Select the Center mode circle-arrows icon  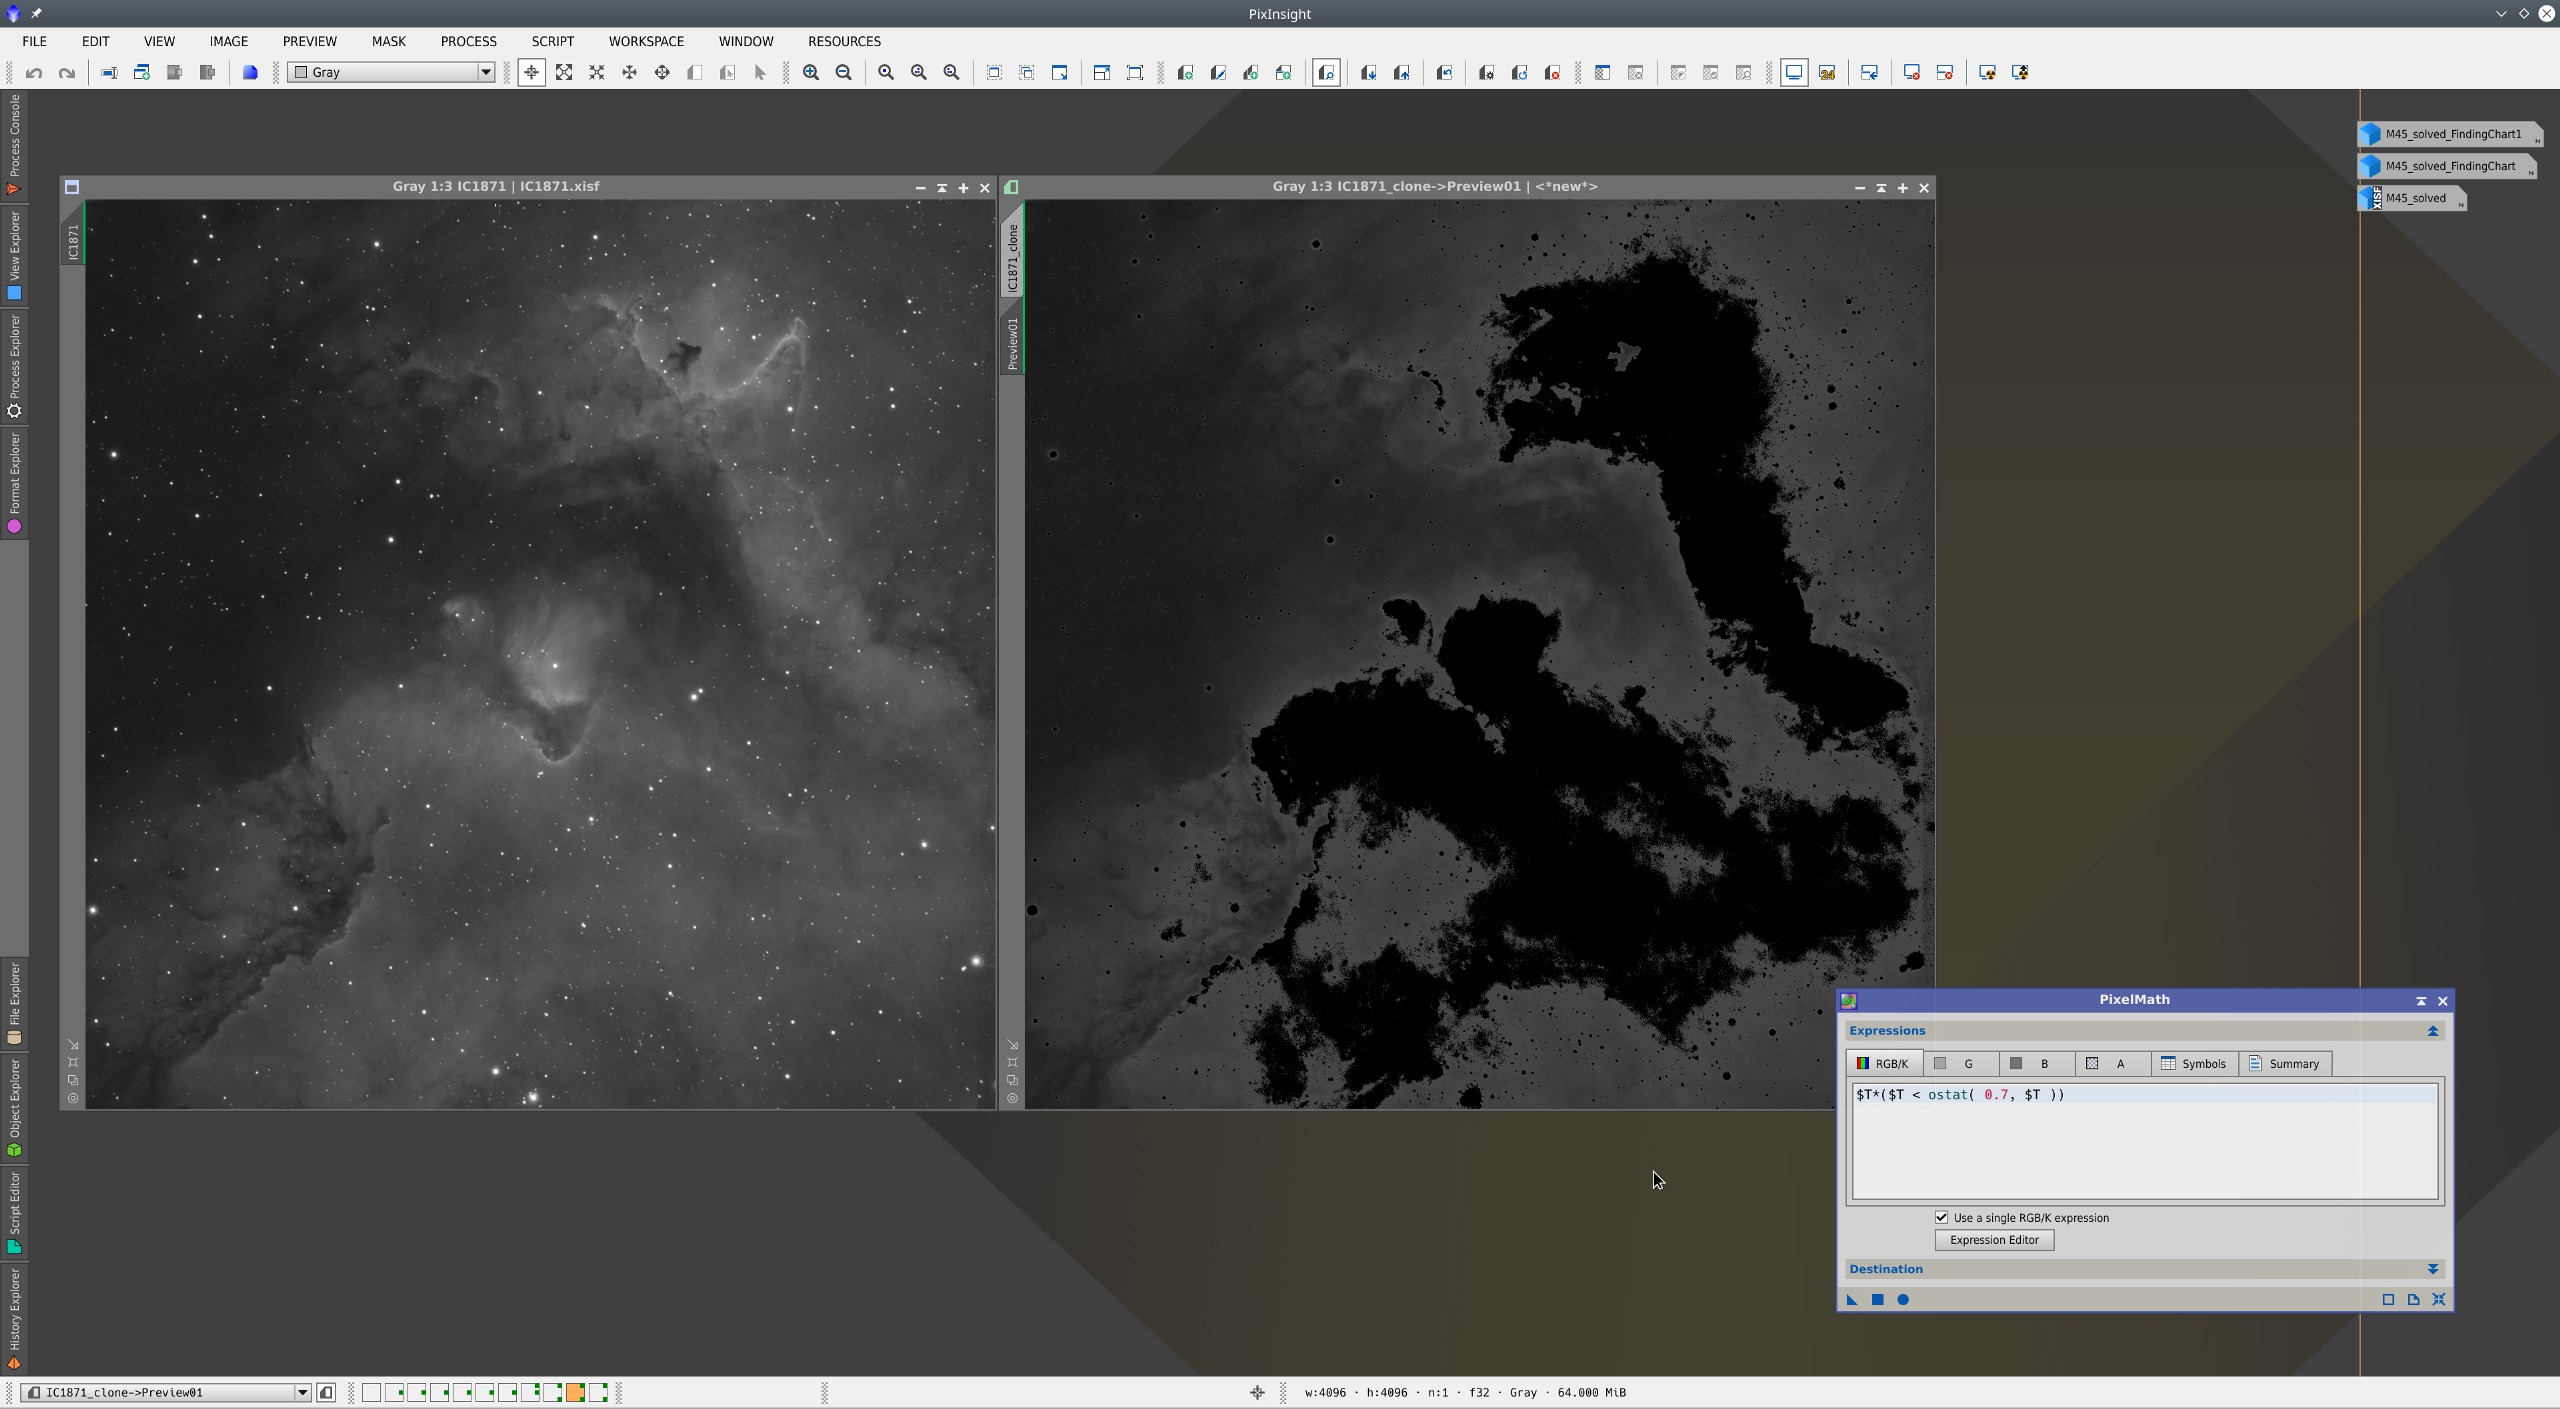point(662,72)
